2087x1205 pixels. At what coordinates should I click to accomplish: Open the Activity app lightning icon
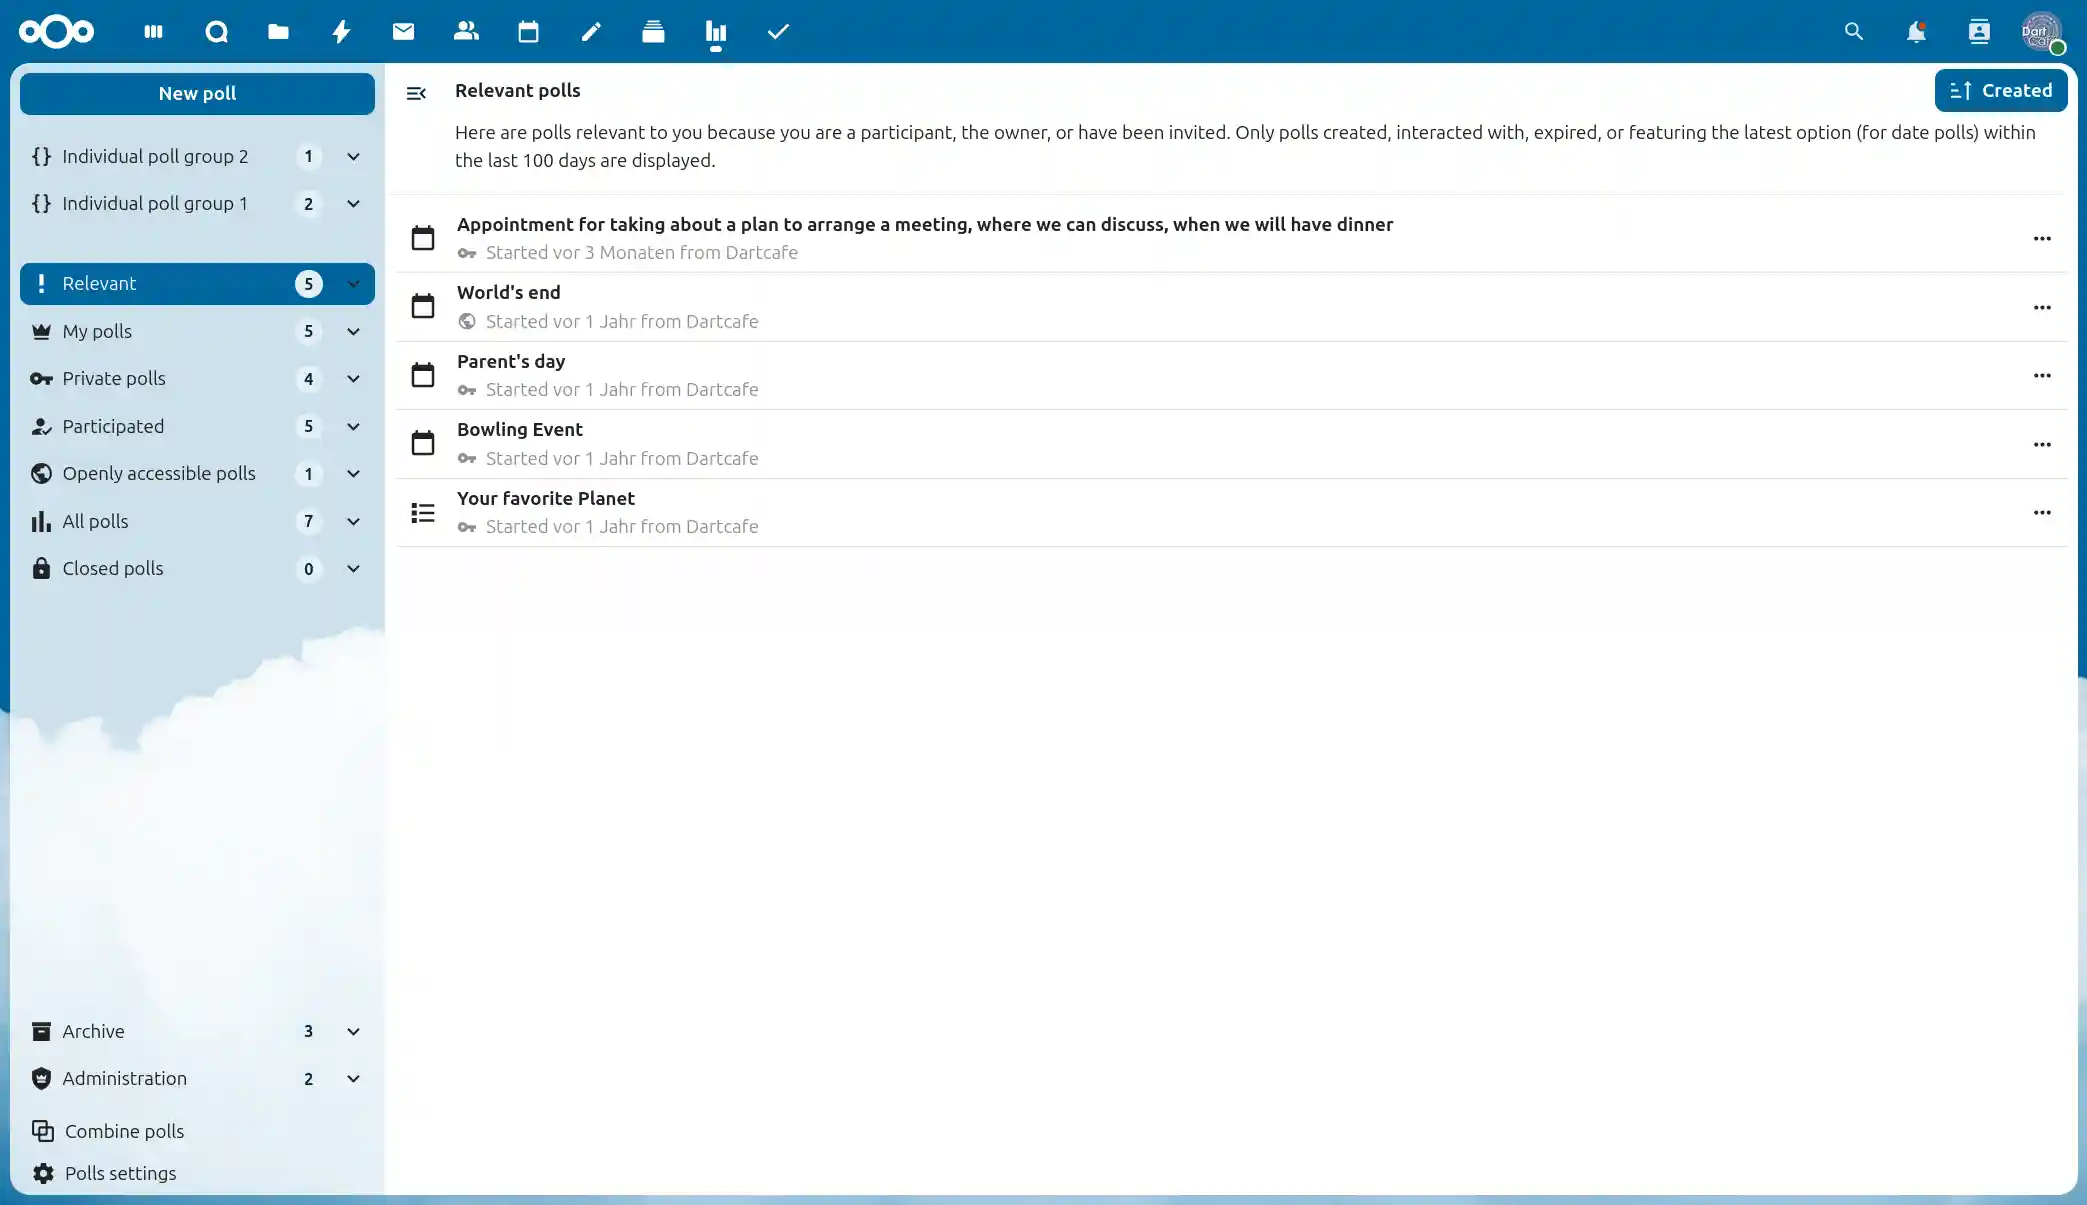tap(341, 31)
